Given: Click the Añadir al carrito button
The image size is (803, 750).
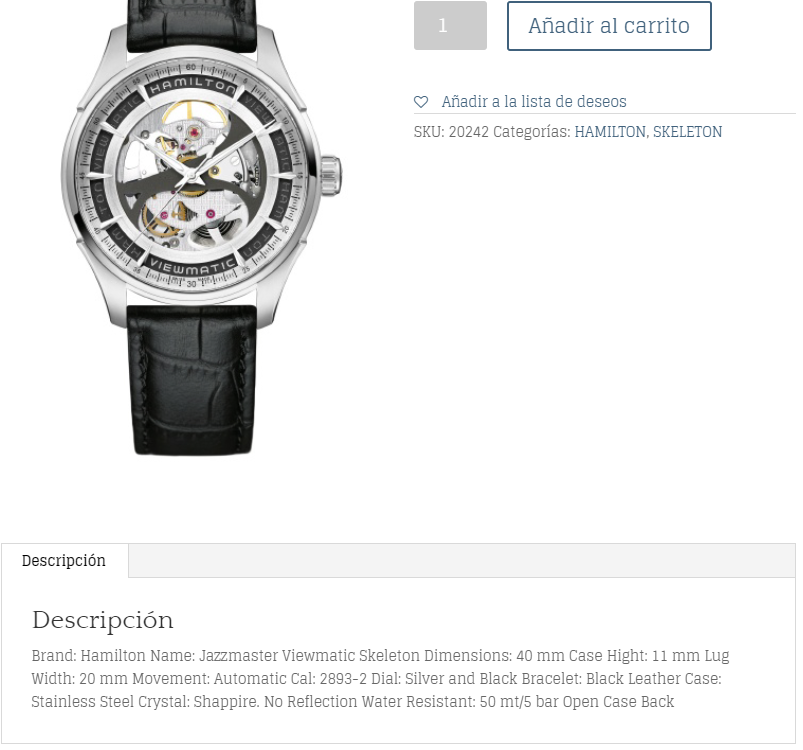Looking at the screenshot, I should tap(609, 26).
